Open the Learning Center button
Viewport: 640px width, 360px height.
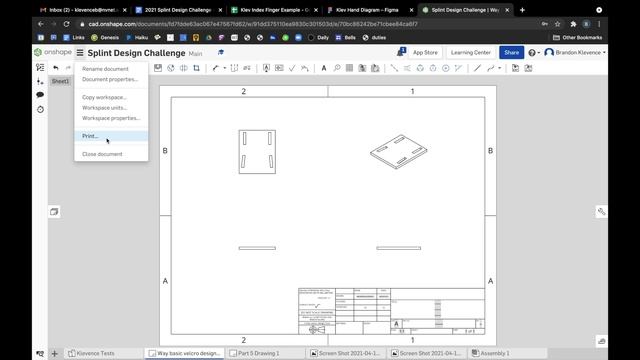pos(471,53)
